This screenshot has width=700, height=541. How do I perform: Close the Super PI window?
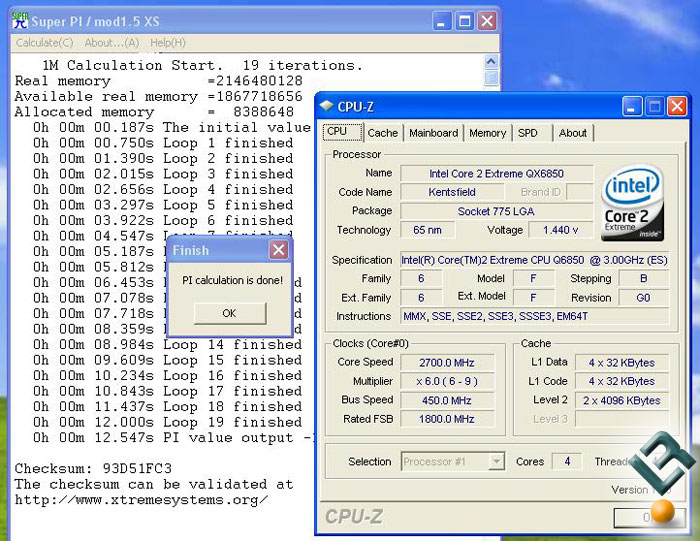(487, 21)
